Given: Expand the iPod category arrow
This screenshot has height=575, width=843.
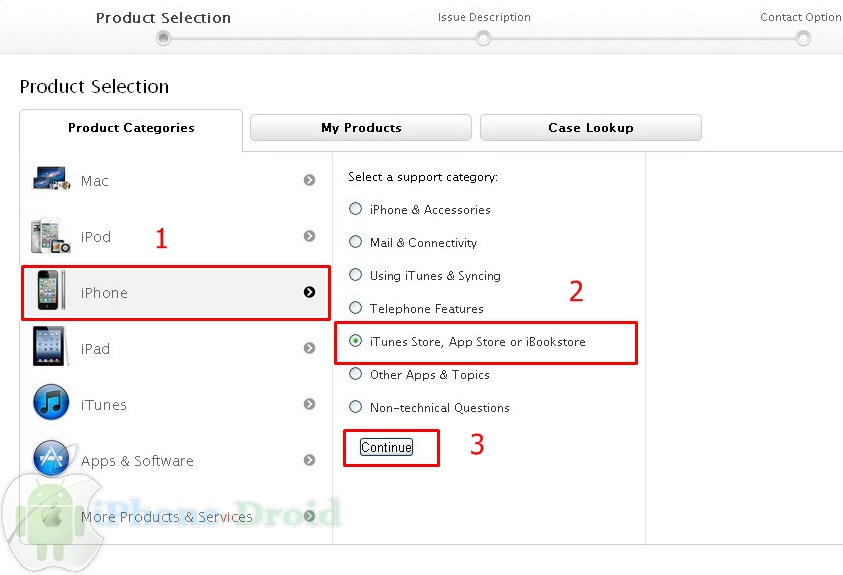Looking at the screenshot, I should [x=309, y=236].
